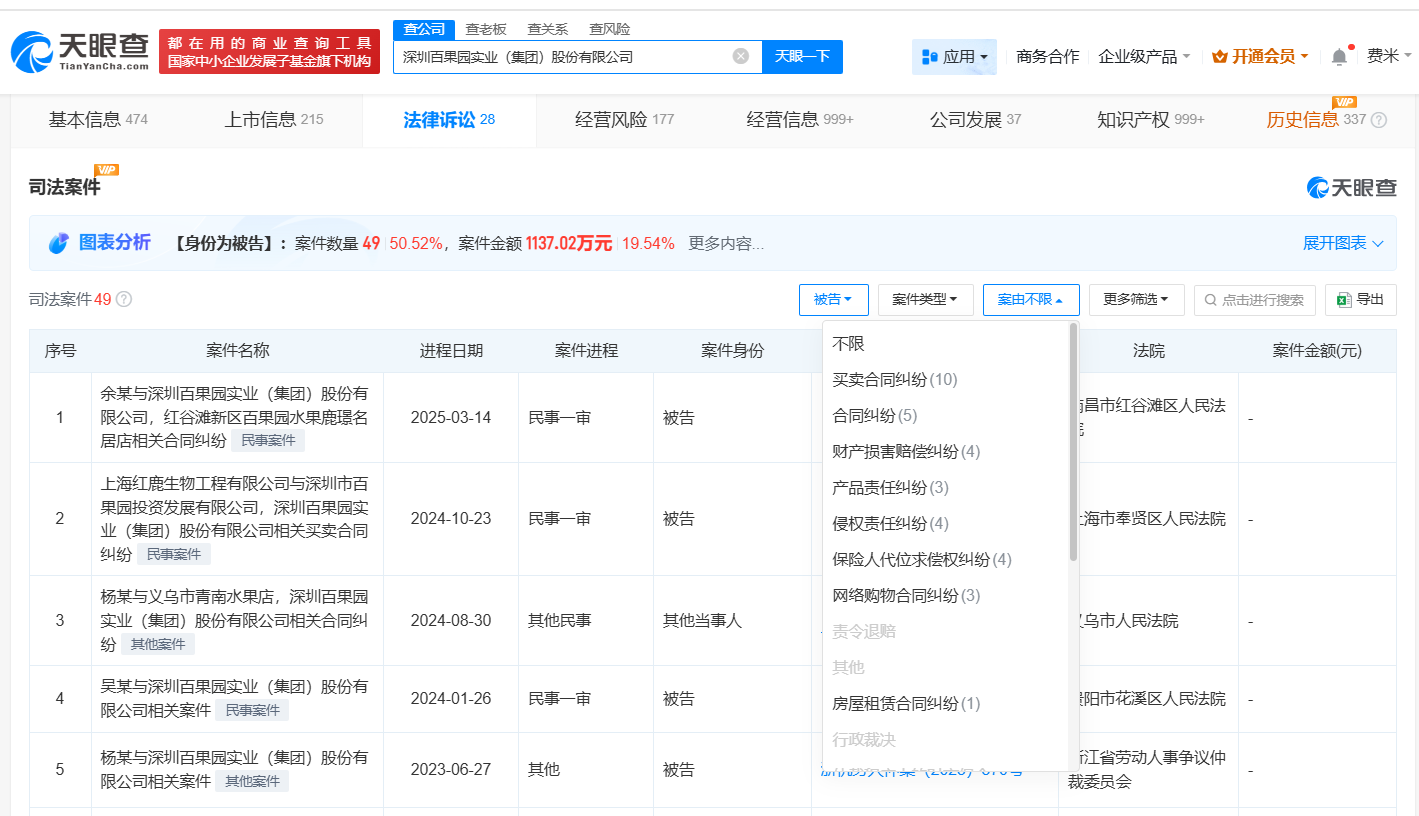The height and width of the screenshot is (816, 1419).
Task: Switch to the 查老板 tab
Action: (486, 29)
